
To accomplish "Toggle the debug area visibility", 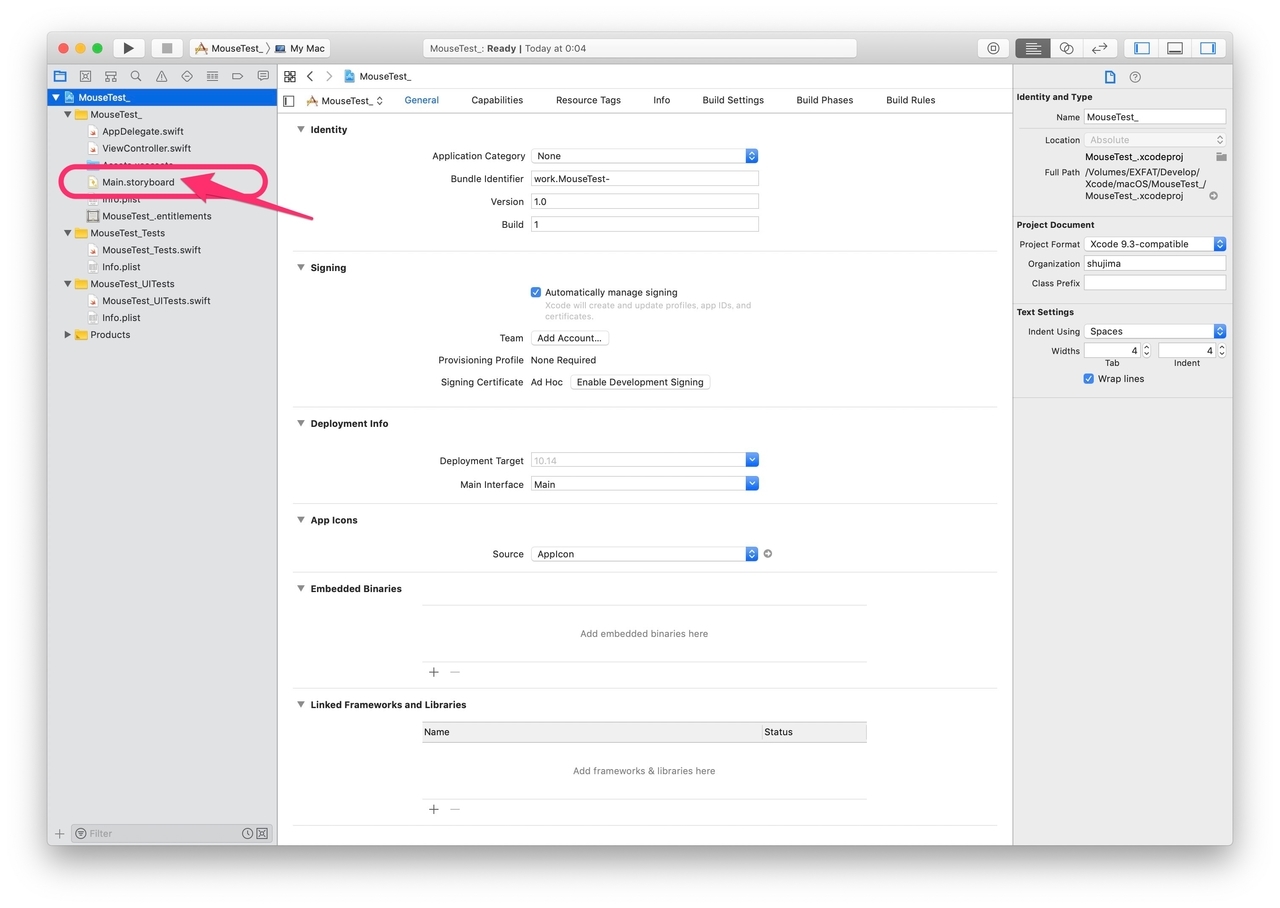I will point(1175,48).
